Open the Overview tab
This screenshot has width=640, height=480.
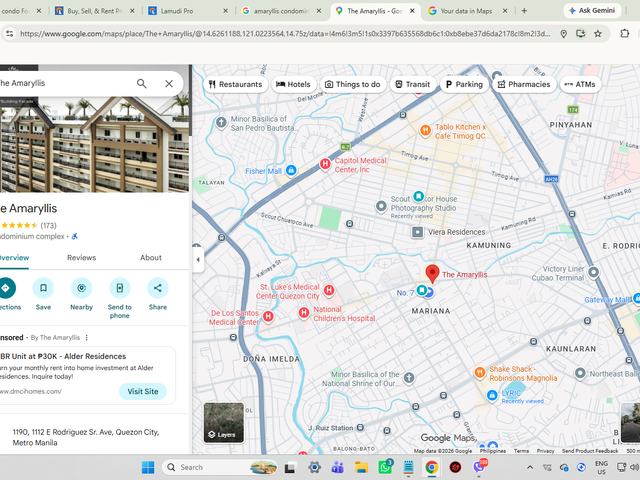(x=14, y=258)
